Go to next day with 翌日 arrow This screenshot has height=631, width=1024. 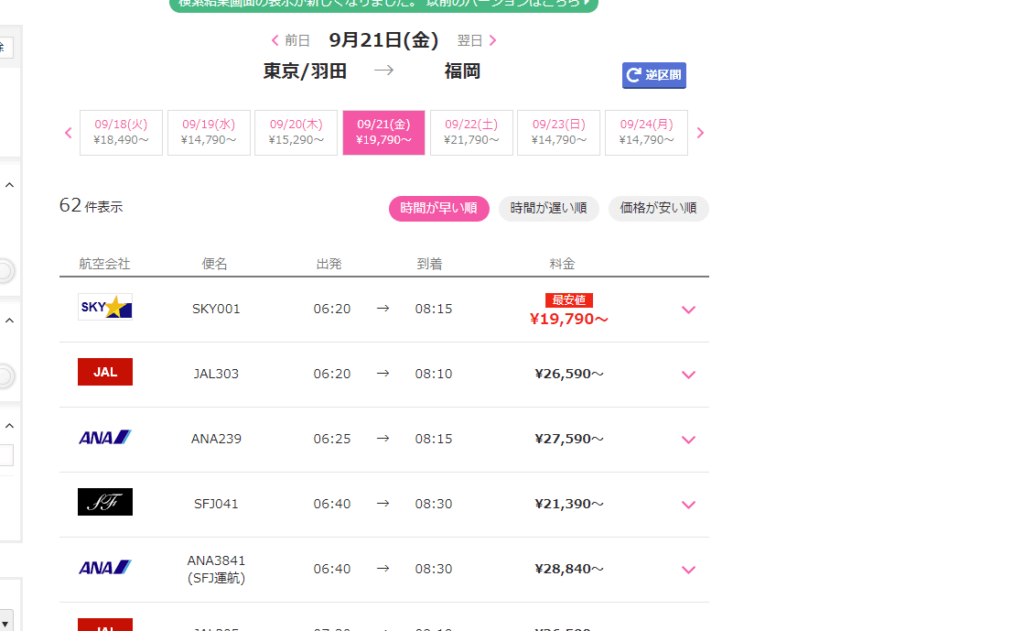pos(477,40)
